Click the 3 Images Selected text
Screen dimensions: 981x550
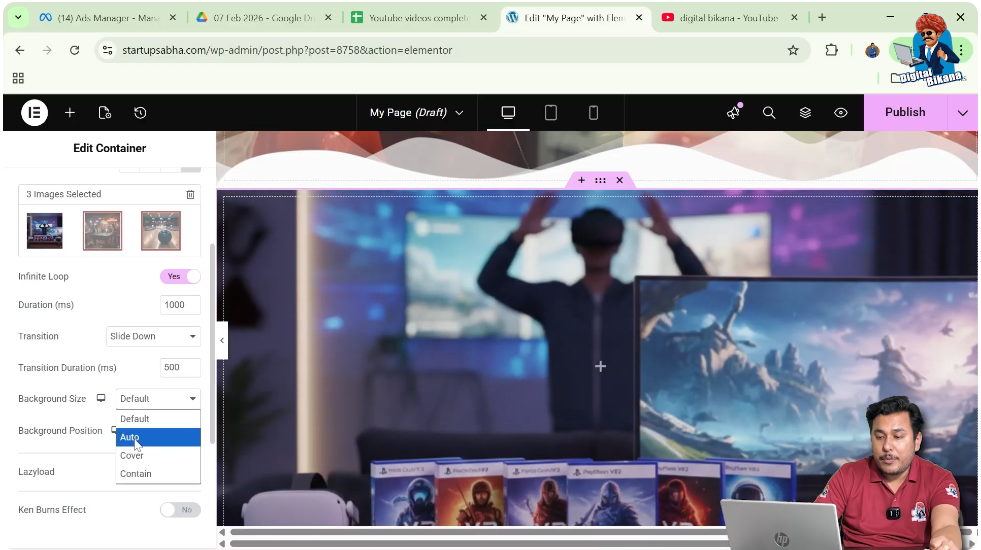click(64, 195)
